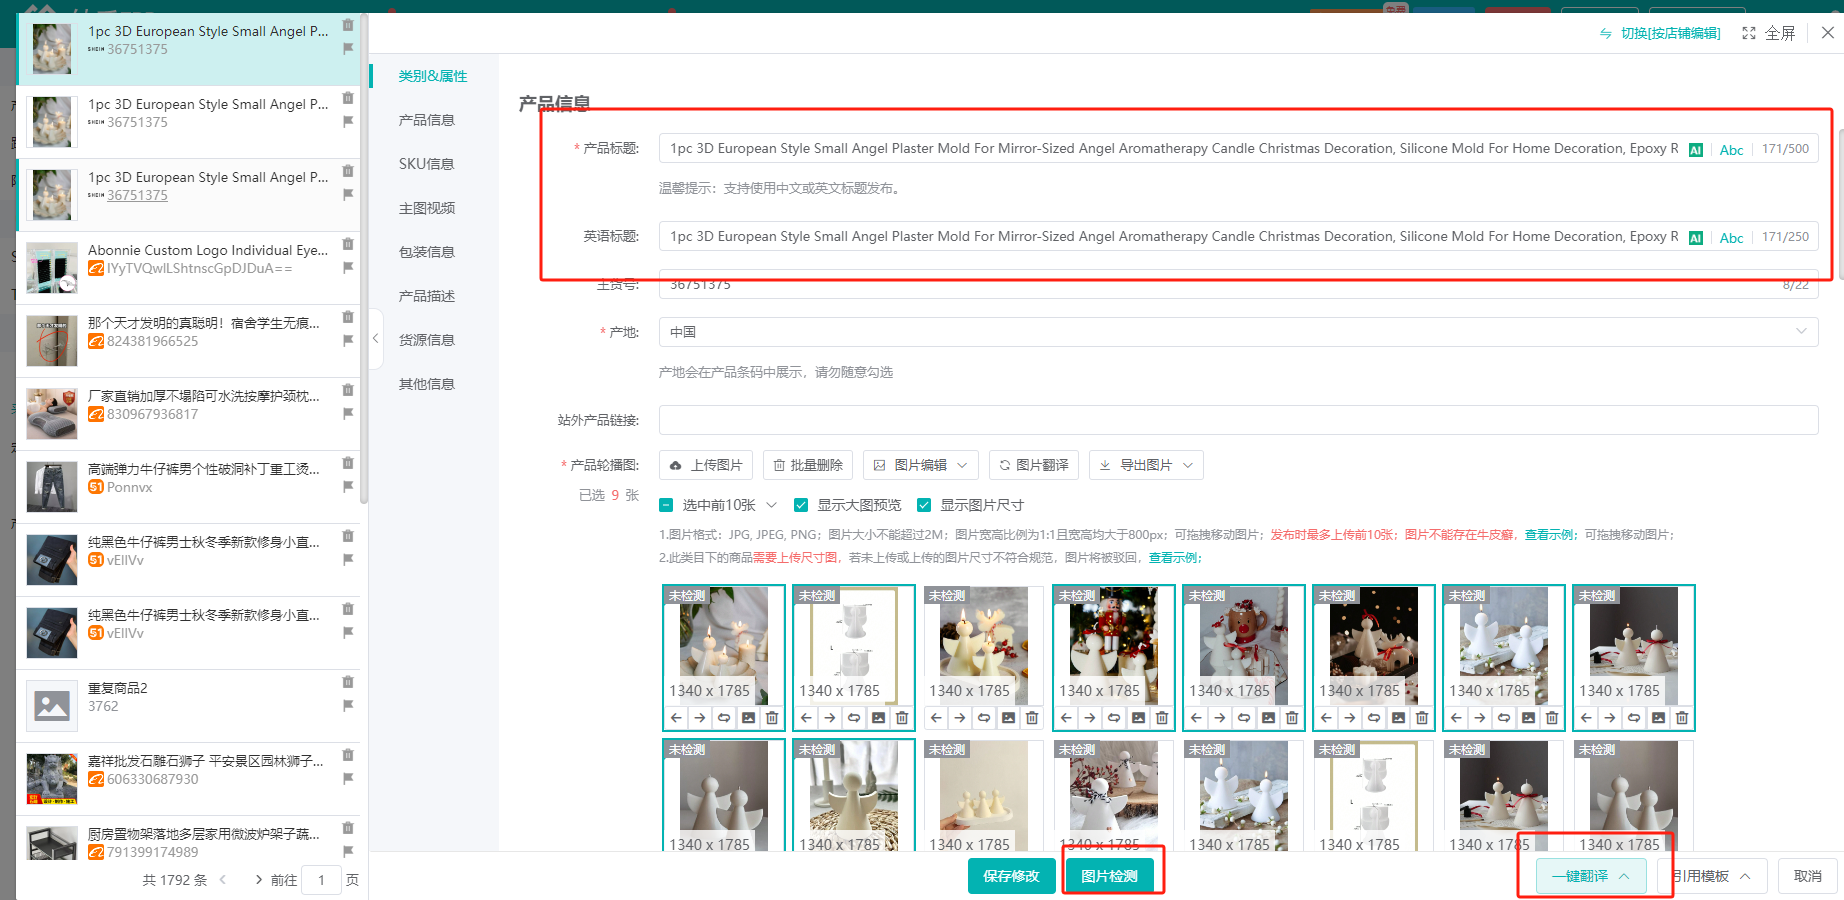This screenshot has width=1844, height=900.
Task: Uncheck 显示图片尺寸 checkbox
Action: [924, 505]
